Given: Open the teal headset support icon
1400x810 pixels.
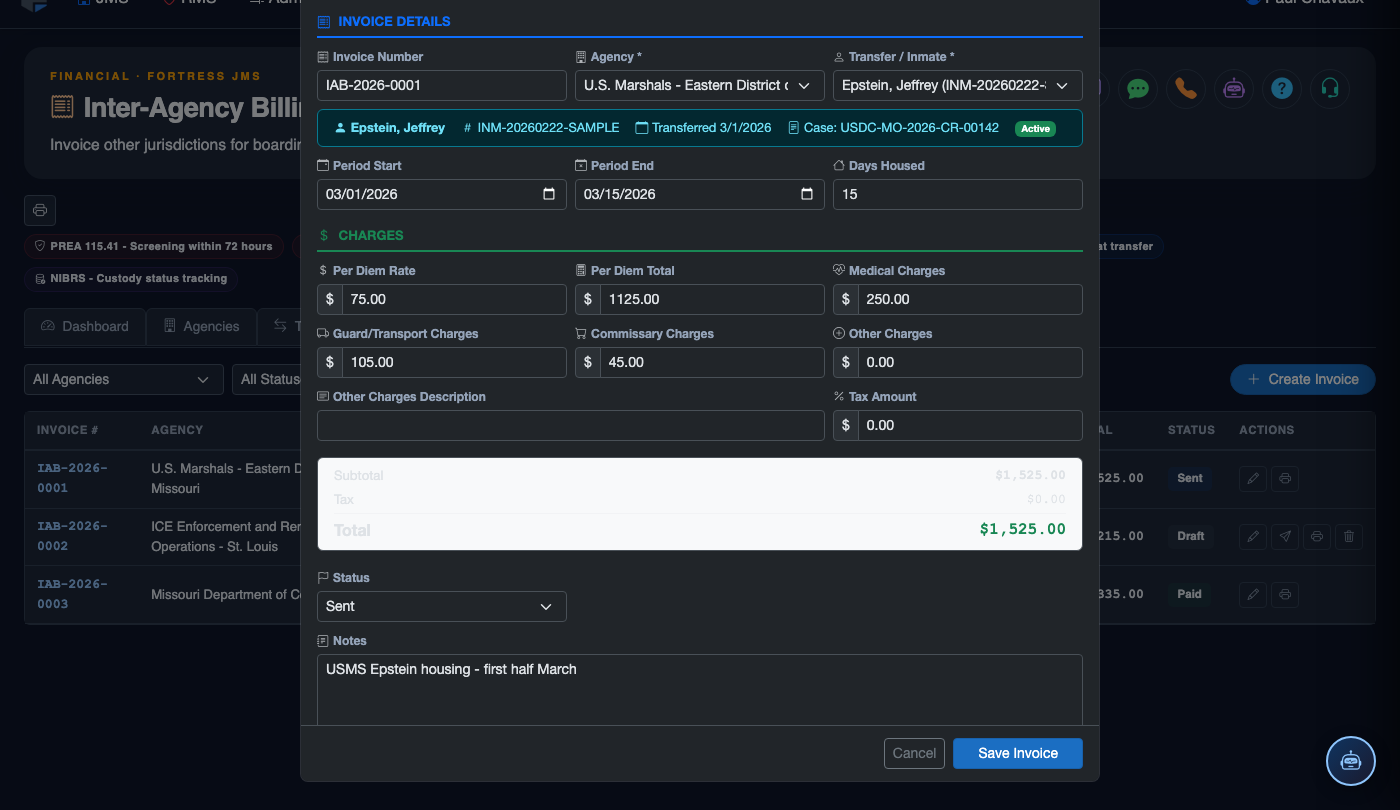Looking at the screenshot, I should pos(1330,88).
